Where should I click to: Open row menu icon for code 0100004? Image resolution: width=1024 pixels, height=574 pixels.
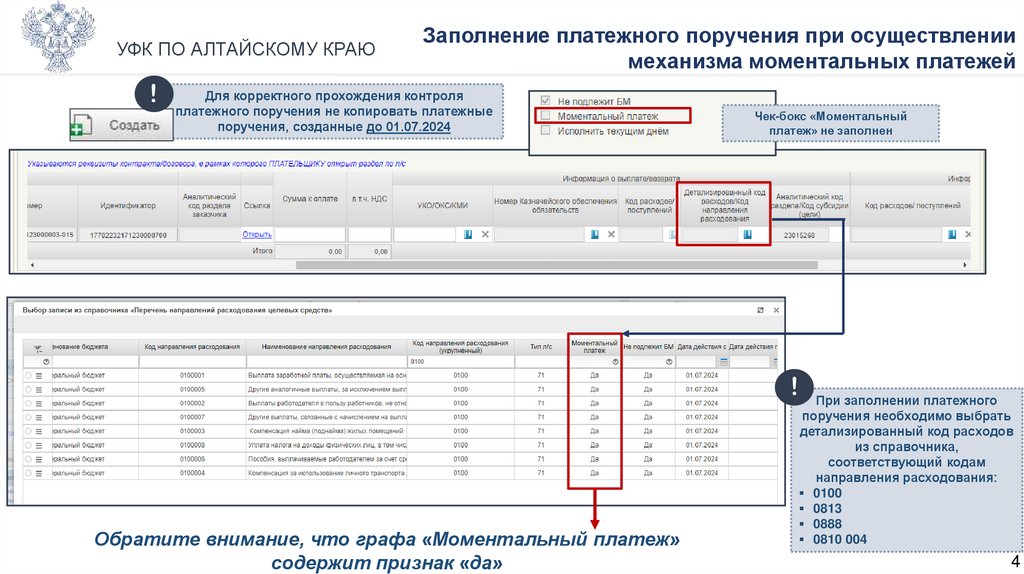coord(39,473)
